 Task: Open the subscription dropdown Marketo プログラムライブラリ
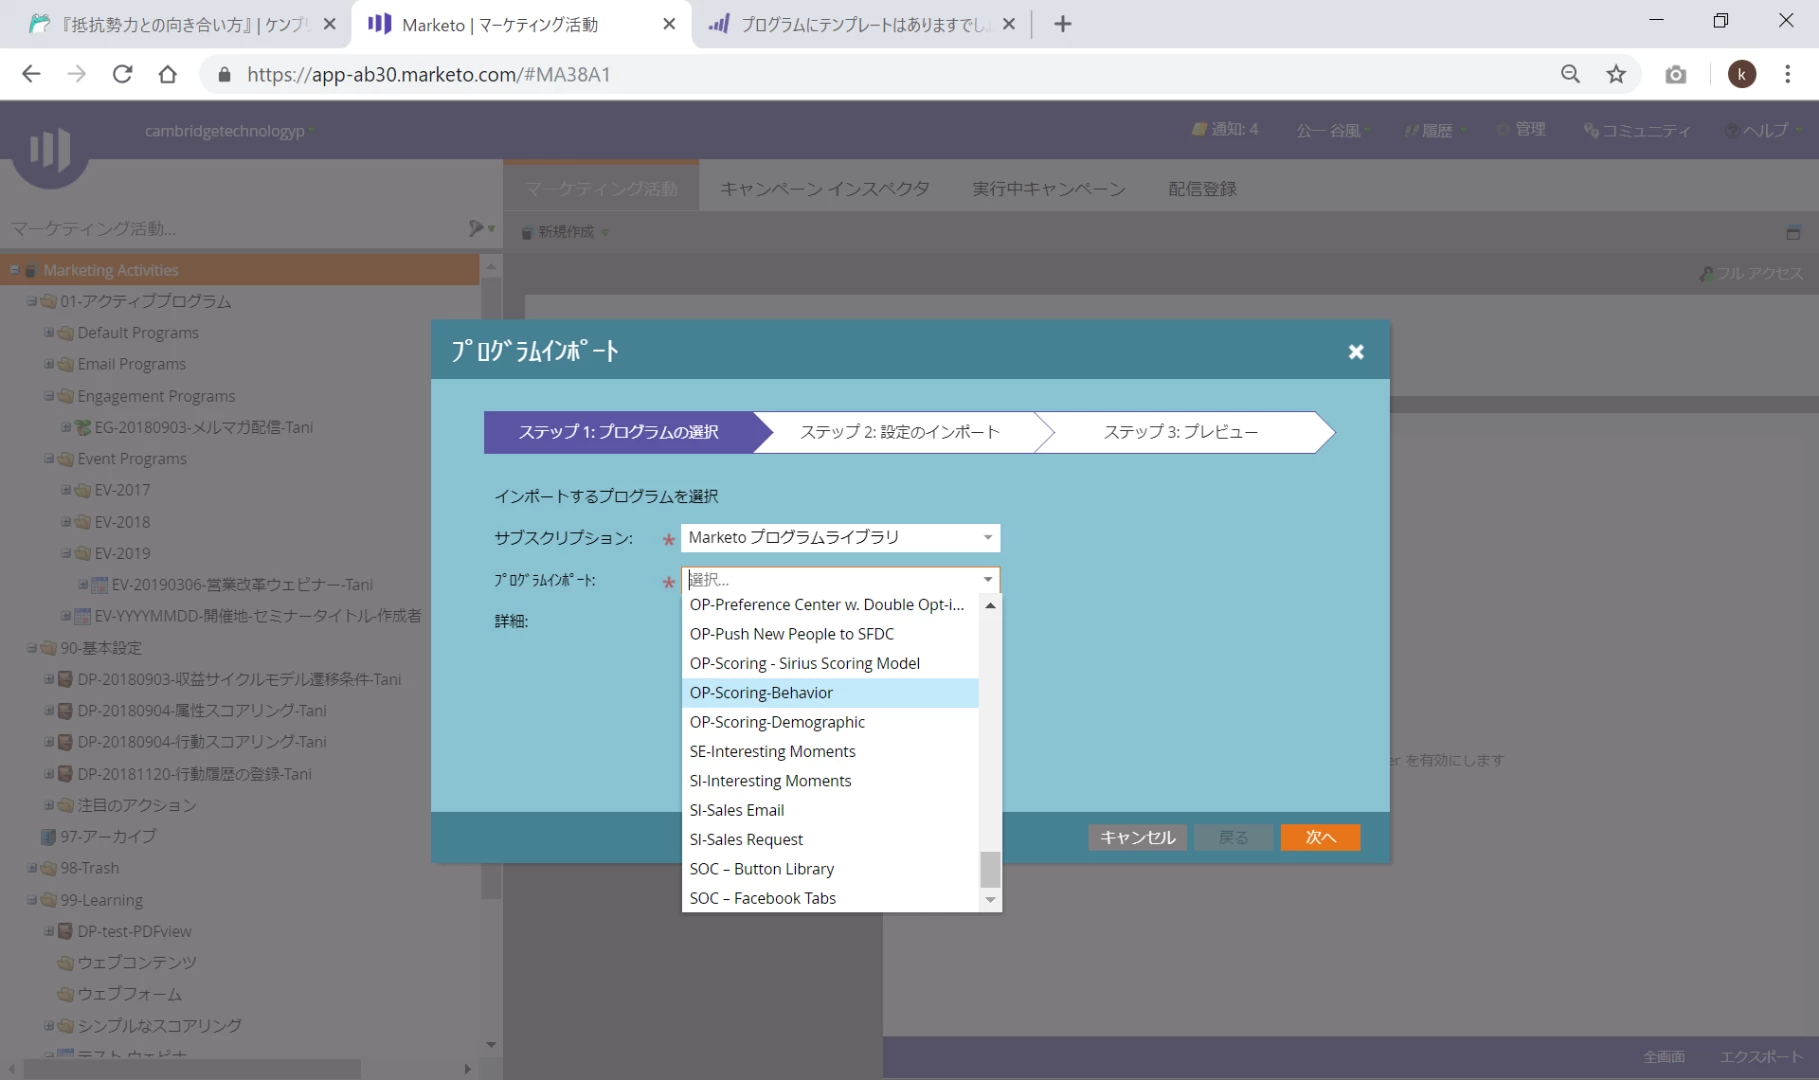click(x=840, y=538)
